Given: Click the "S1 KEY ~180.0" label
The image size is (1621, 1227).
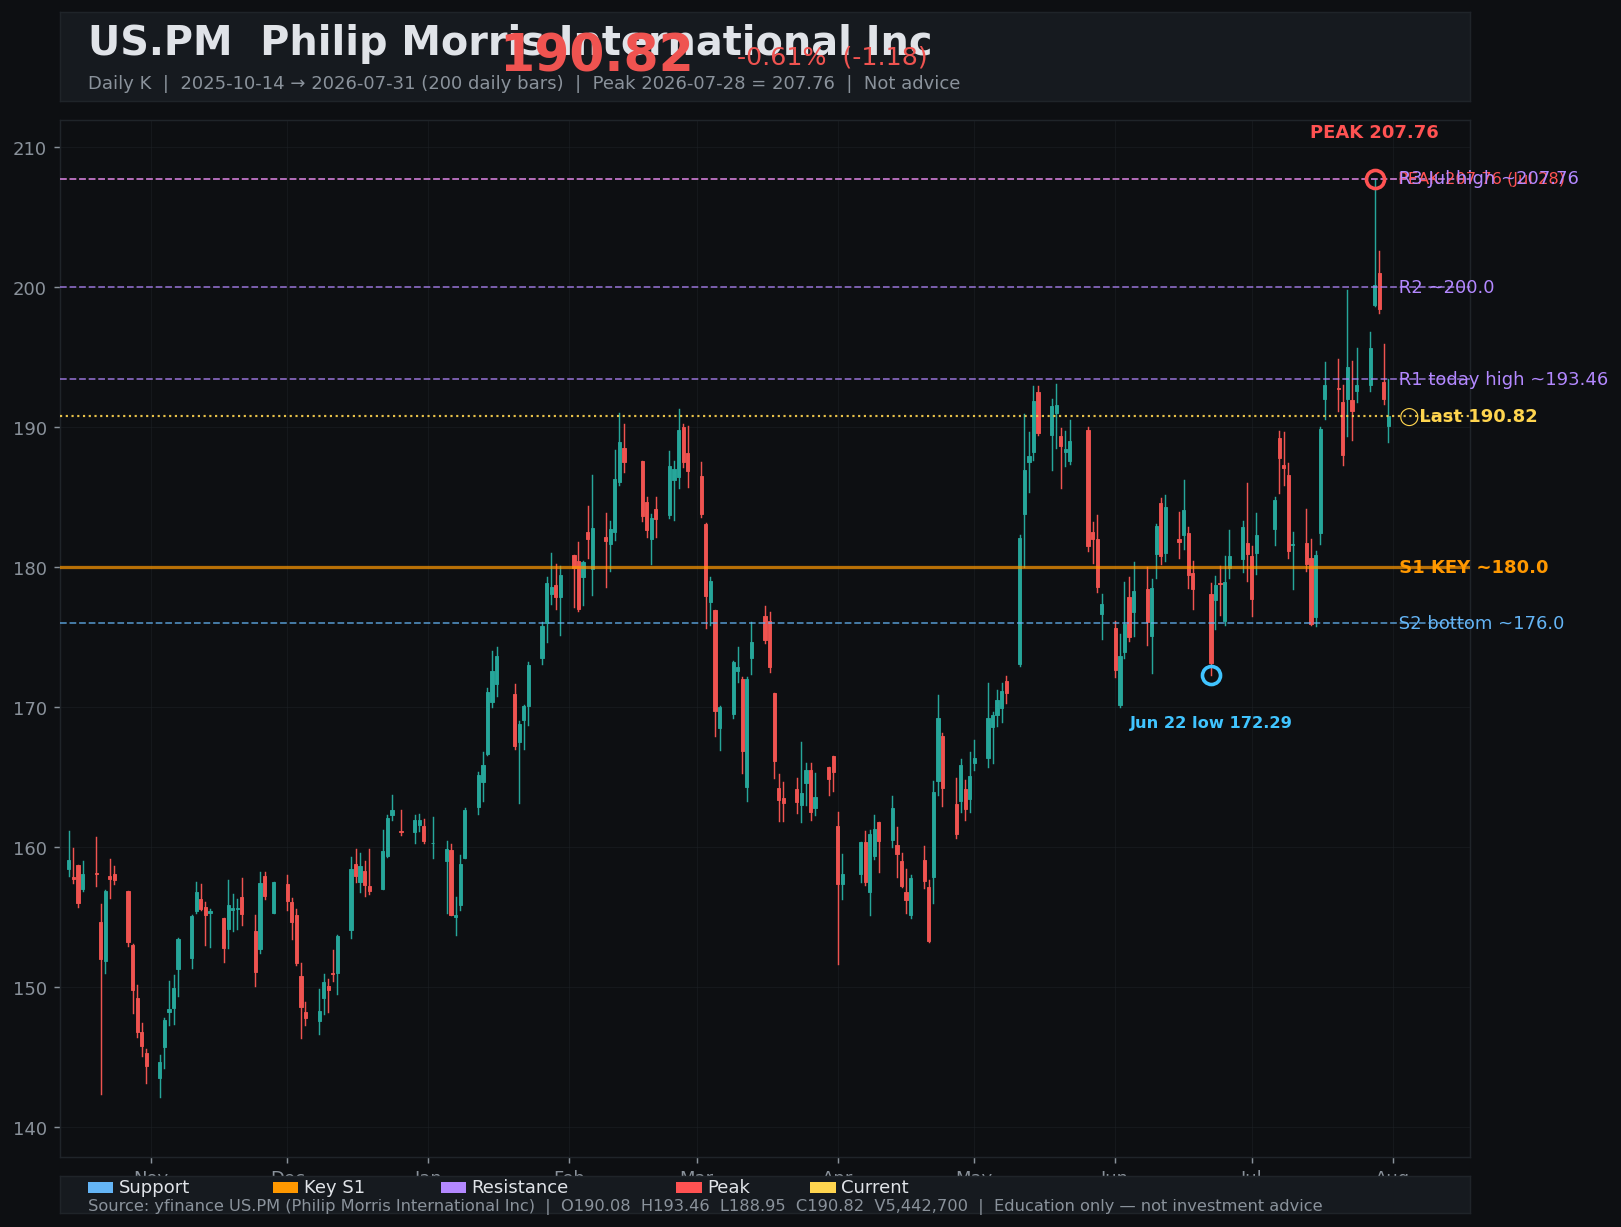Looking at the screenshot, I should click(1473, 567).
